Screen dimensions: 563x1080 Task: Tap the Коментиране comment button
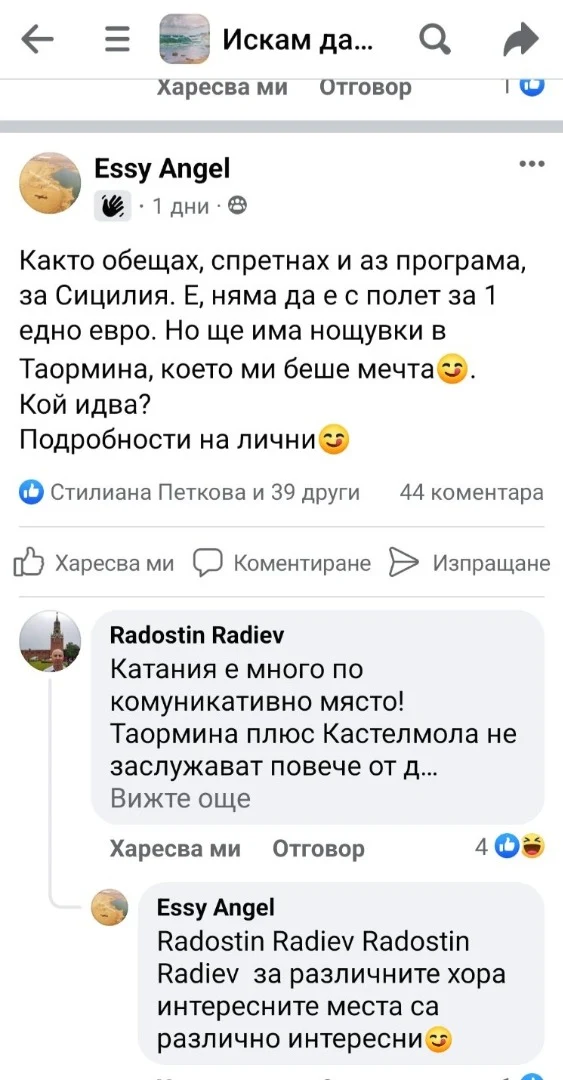[x=282, y=564]
